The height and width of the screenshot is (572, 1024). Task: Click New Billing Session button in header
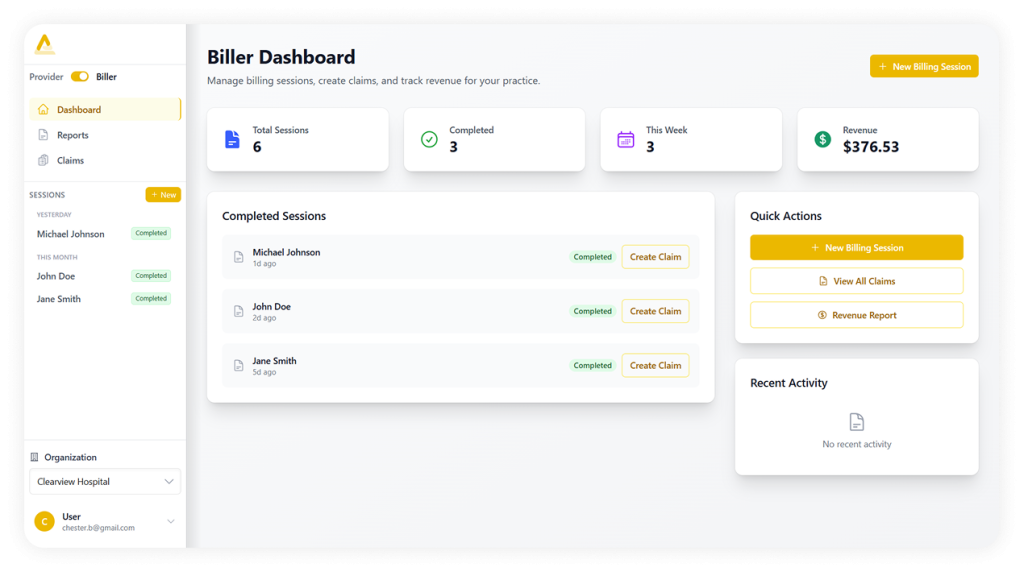tap(924, 66)
